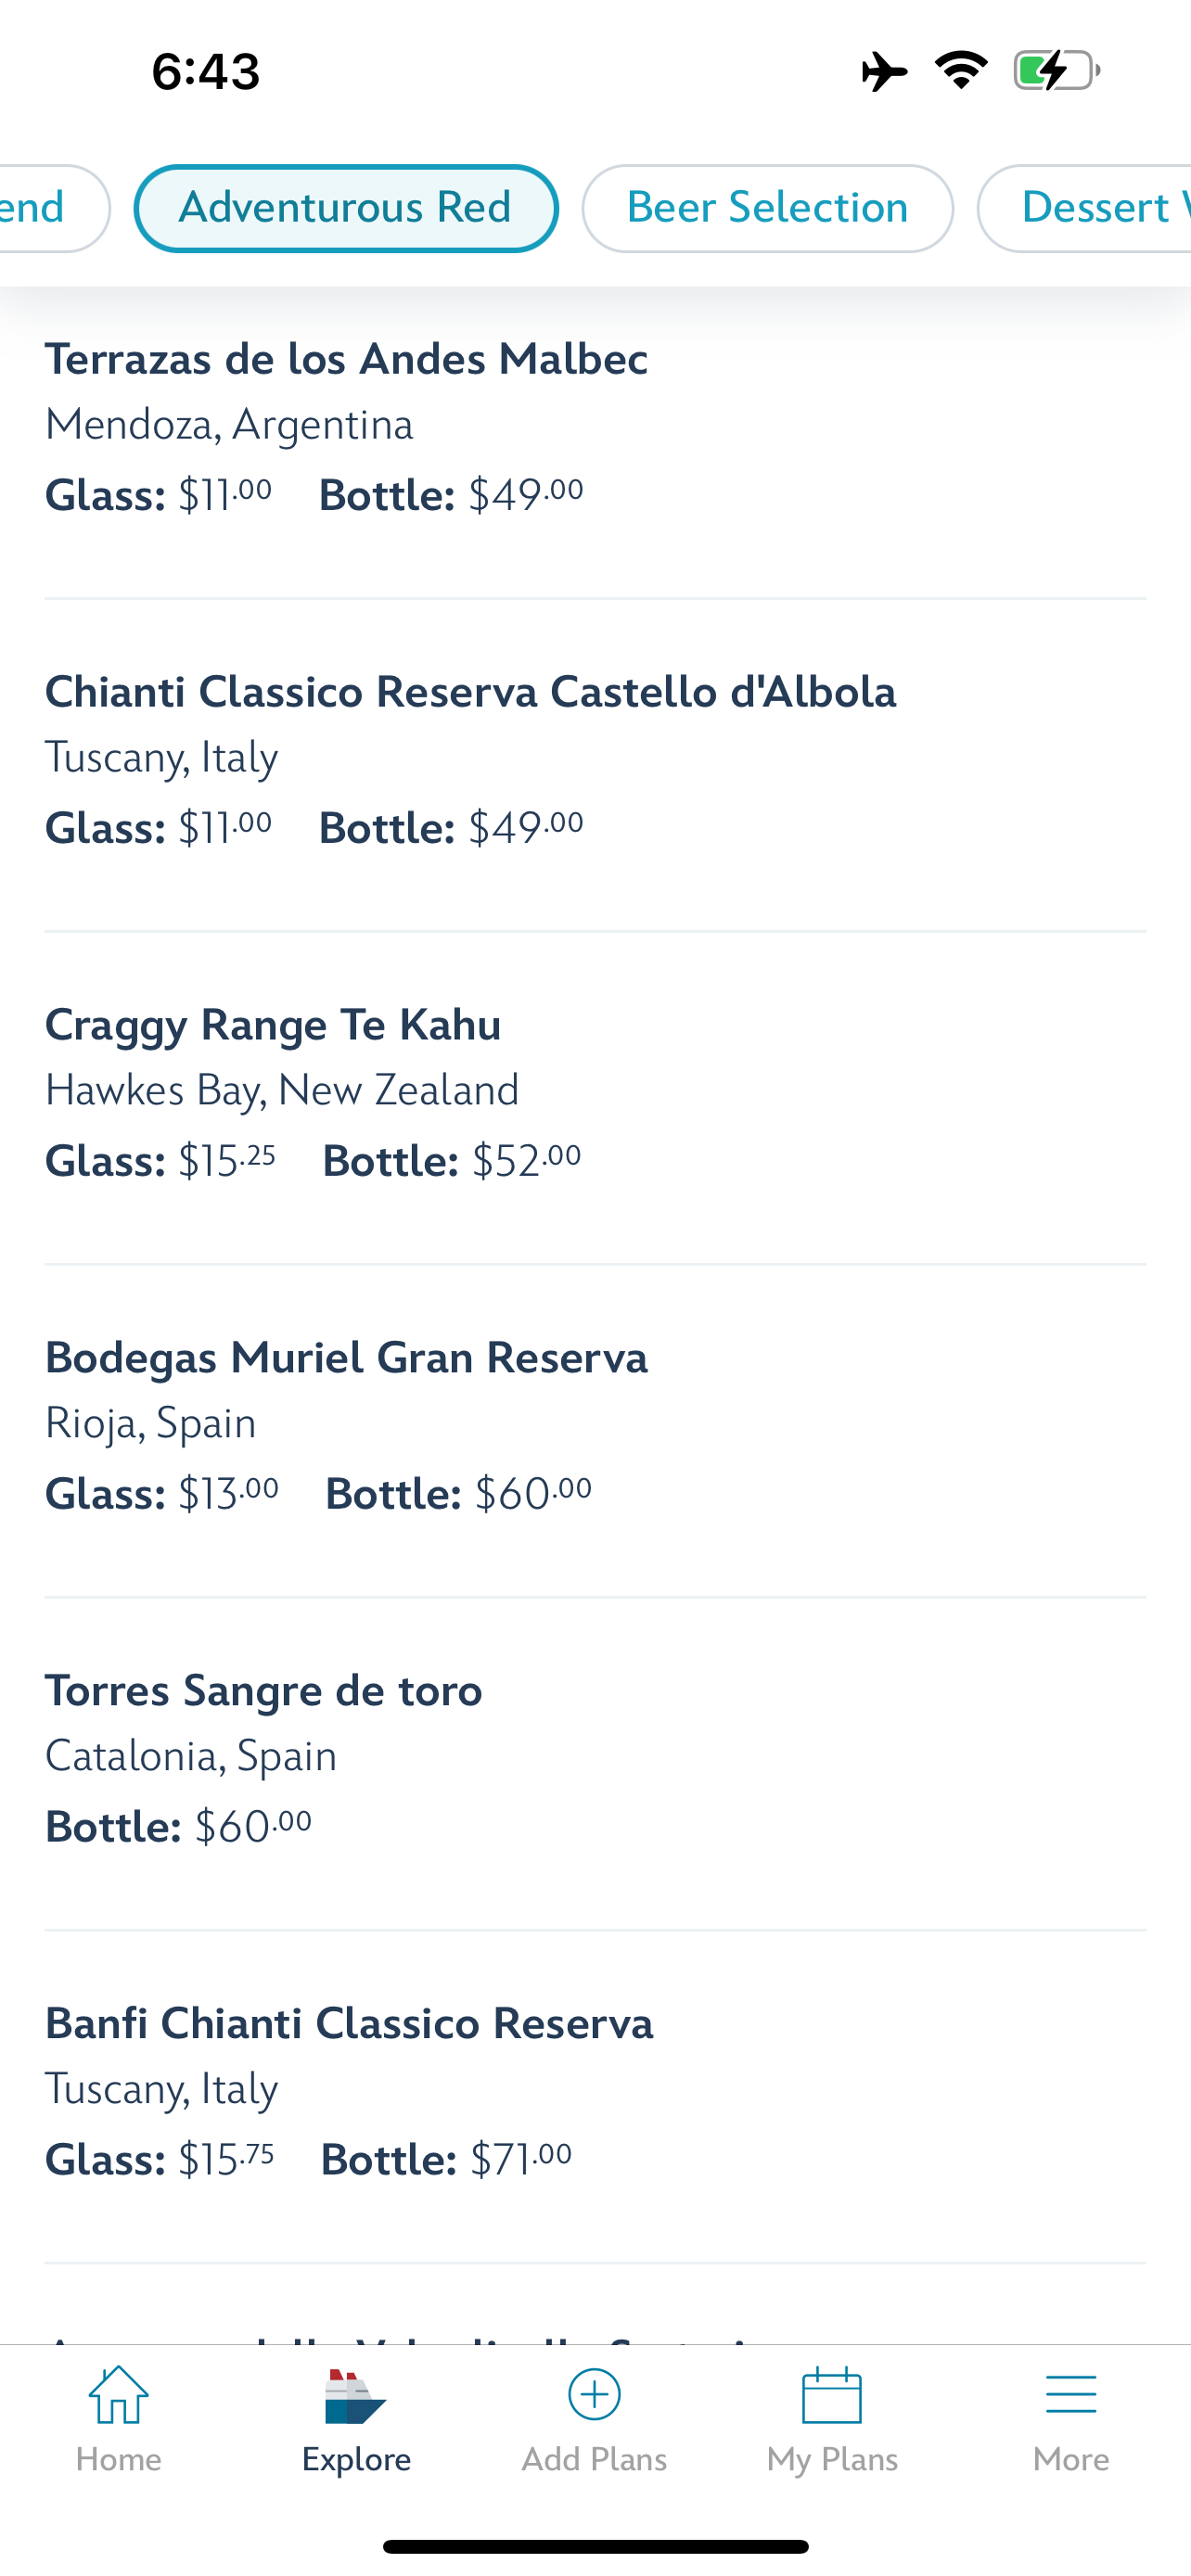Select Torres Sangre de toro wine
This screenshot has height=2576, width=1191.
tap(264, 1691)
